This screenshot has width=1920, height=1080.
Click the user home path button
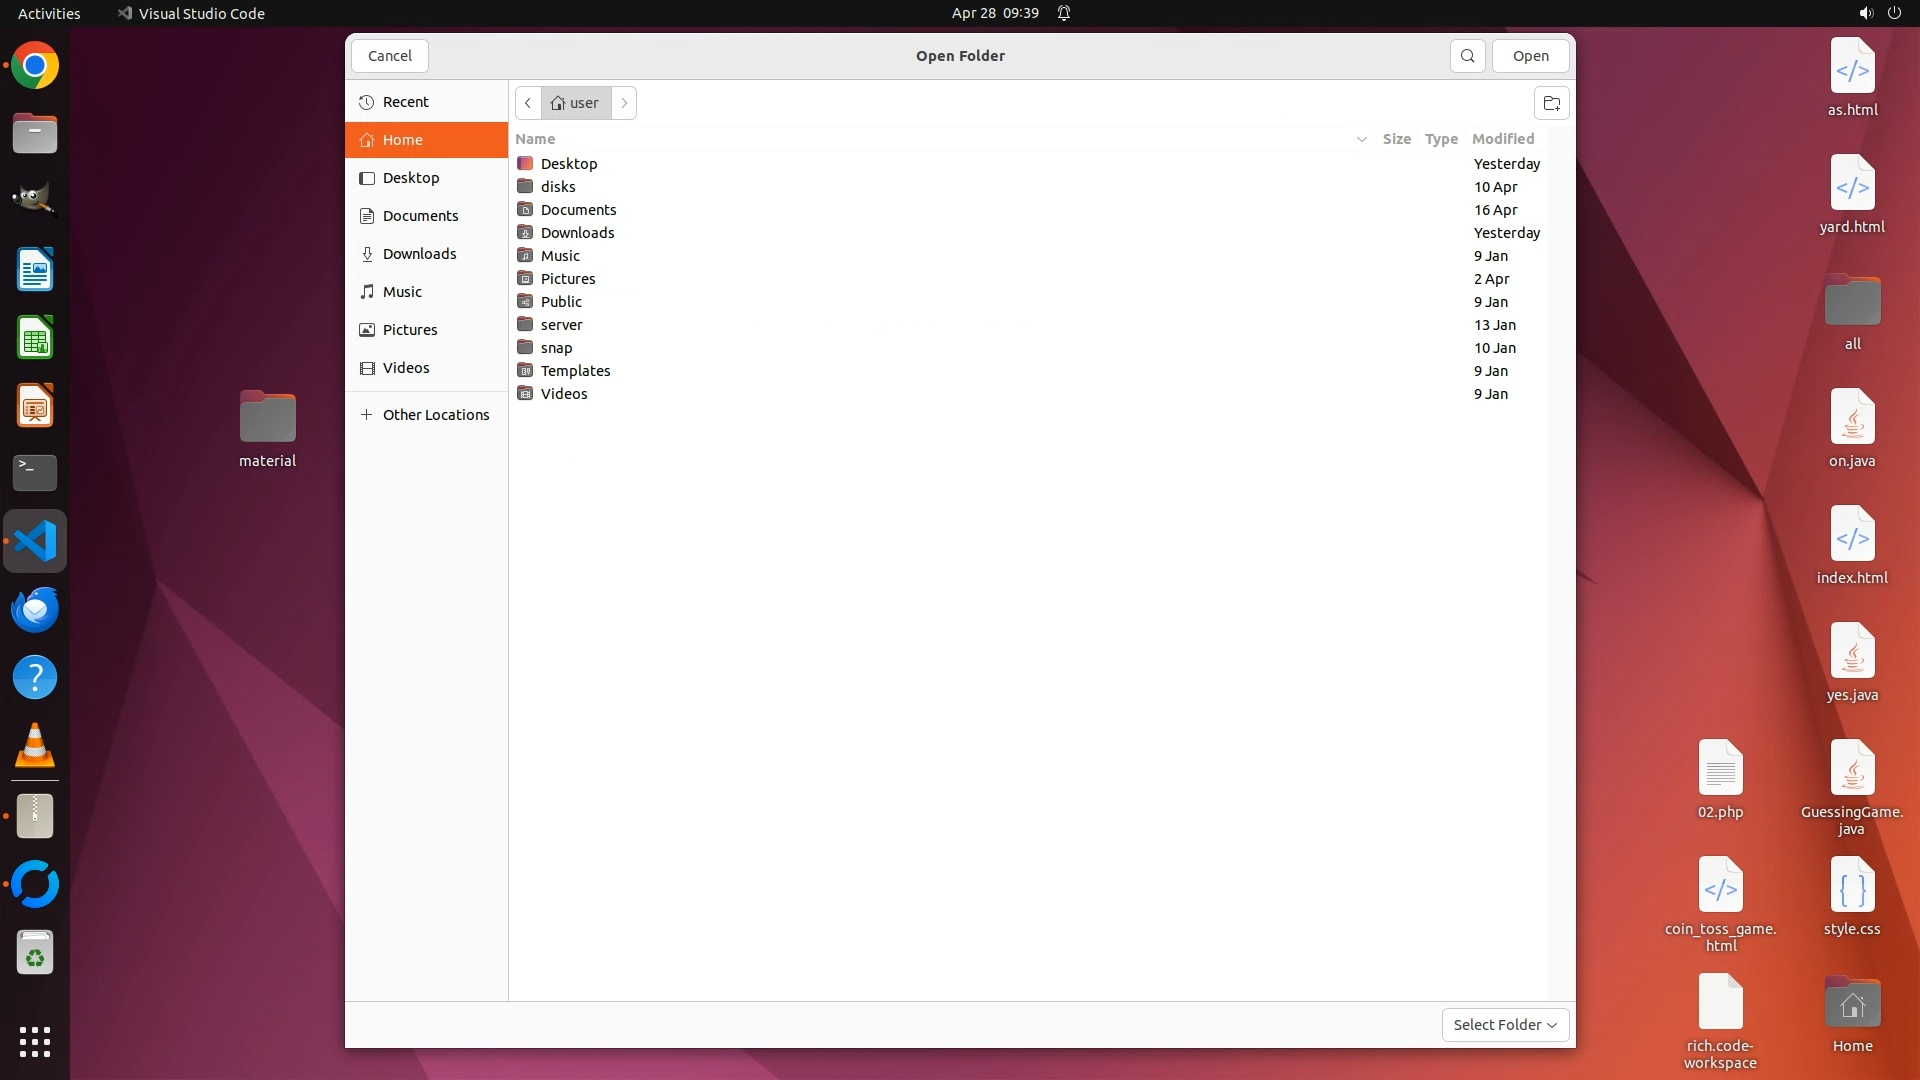coord(576,103)
